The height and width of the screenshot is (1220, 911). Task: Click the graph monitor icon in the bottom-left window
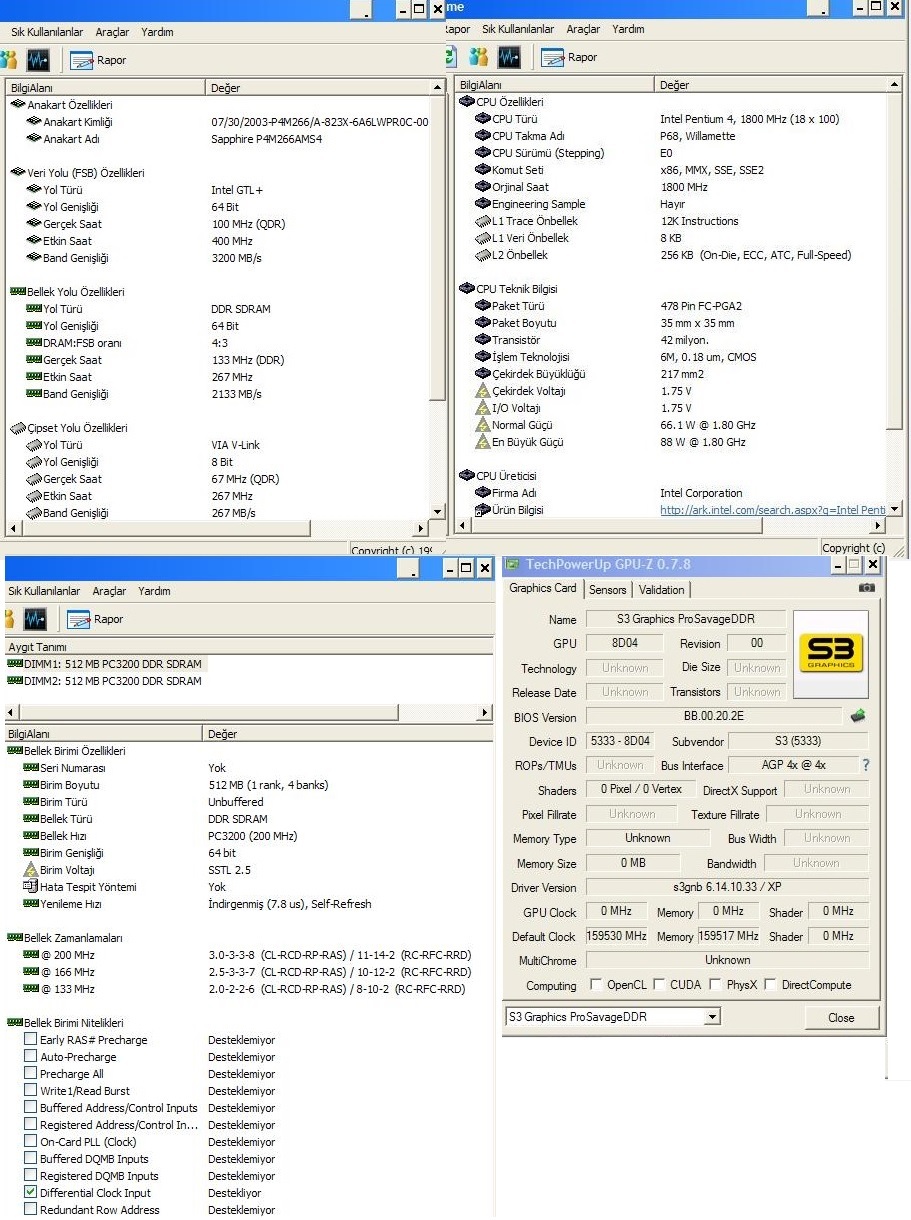pyautogui.click(x=35, y=619)
